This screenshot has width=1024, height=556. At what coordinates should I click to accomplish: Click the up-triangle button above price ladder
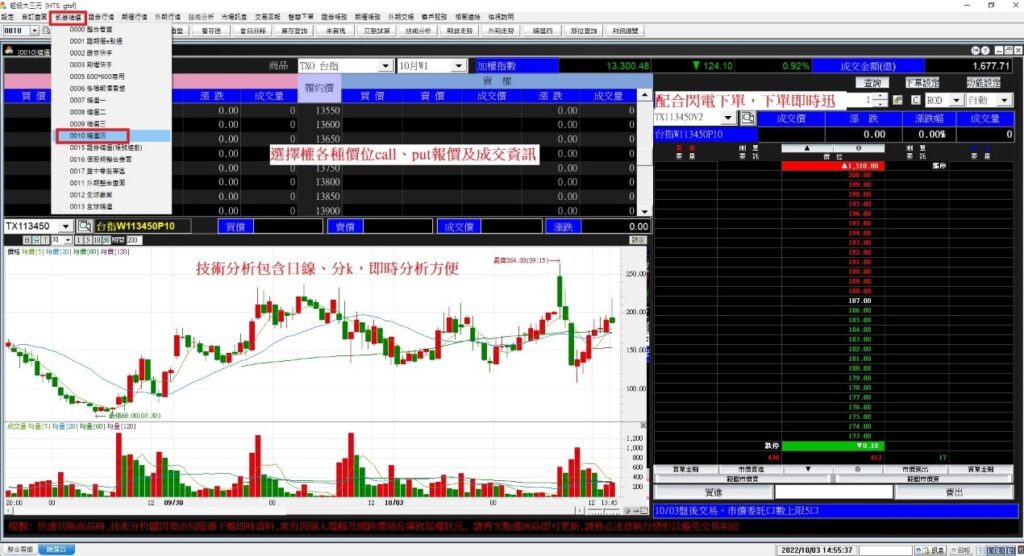[807, 148]
